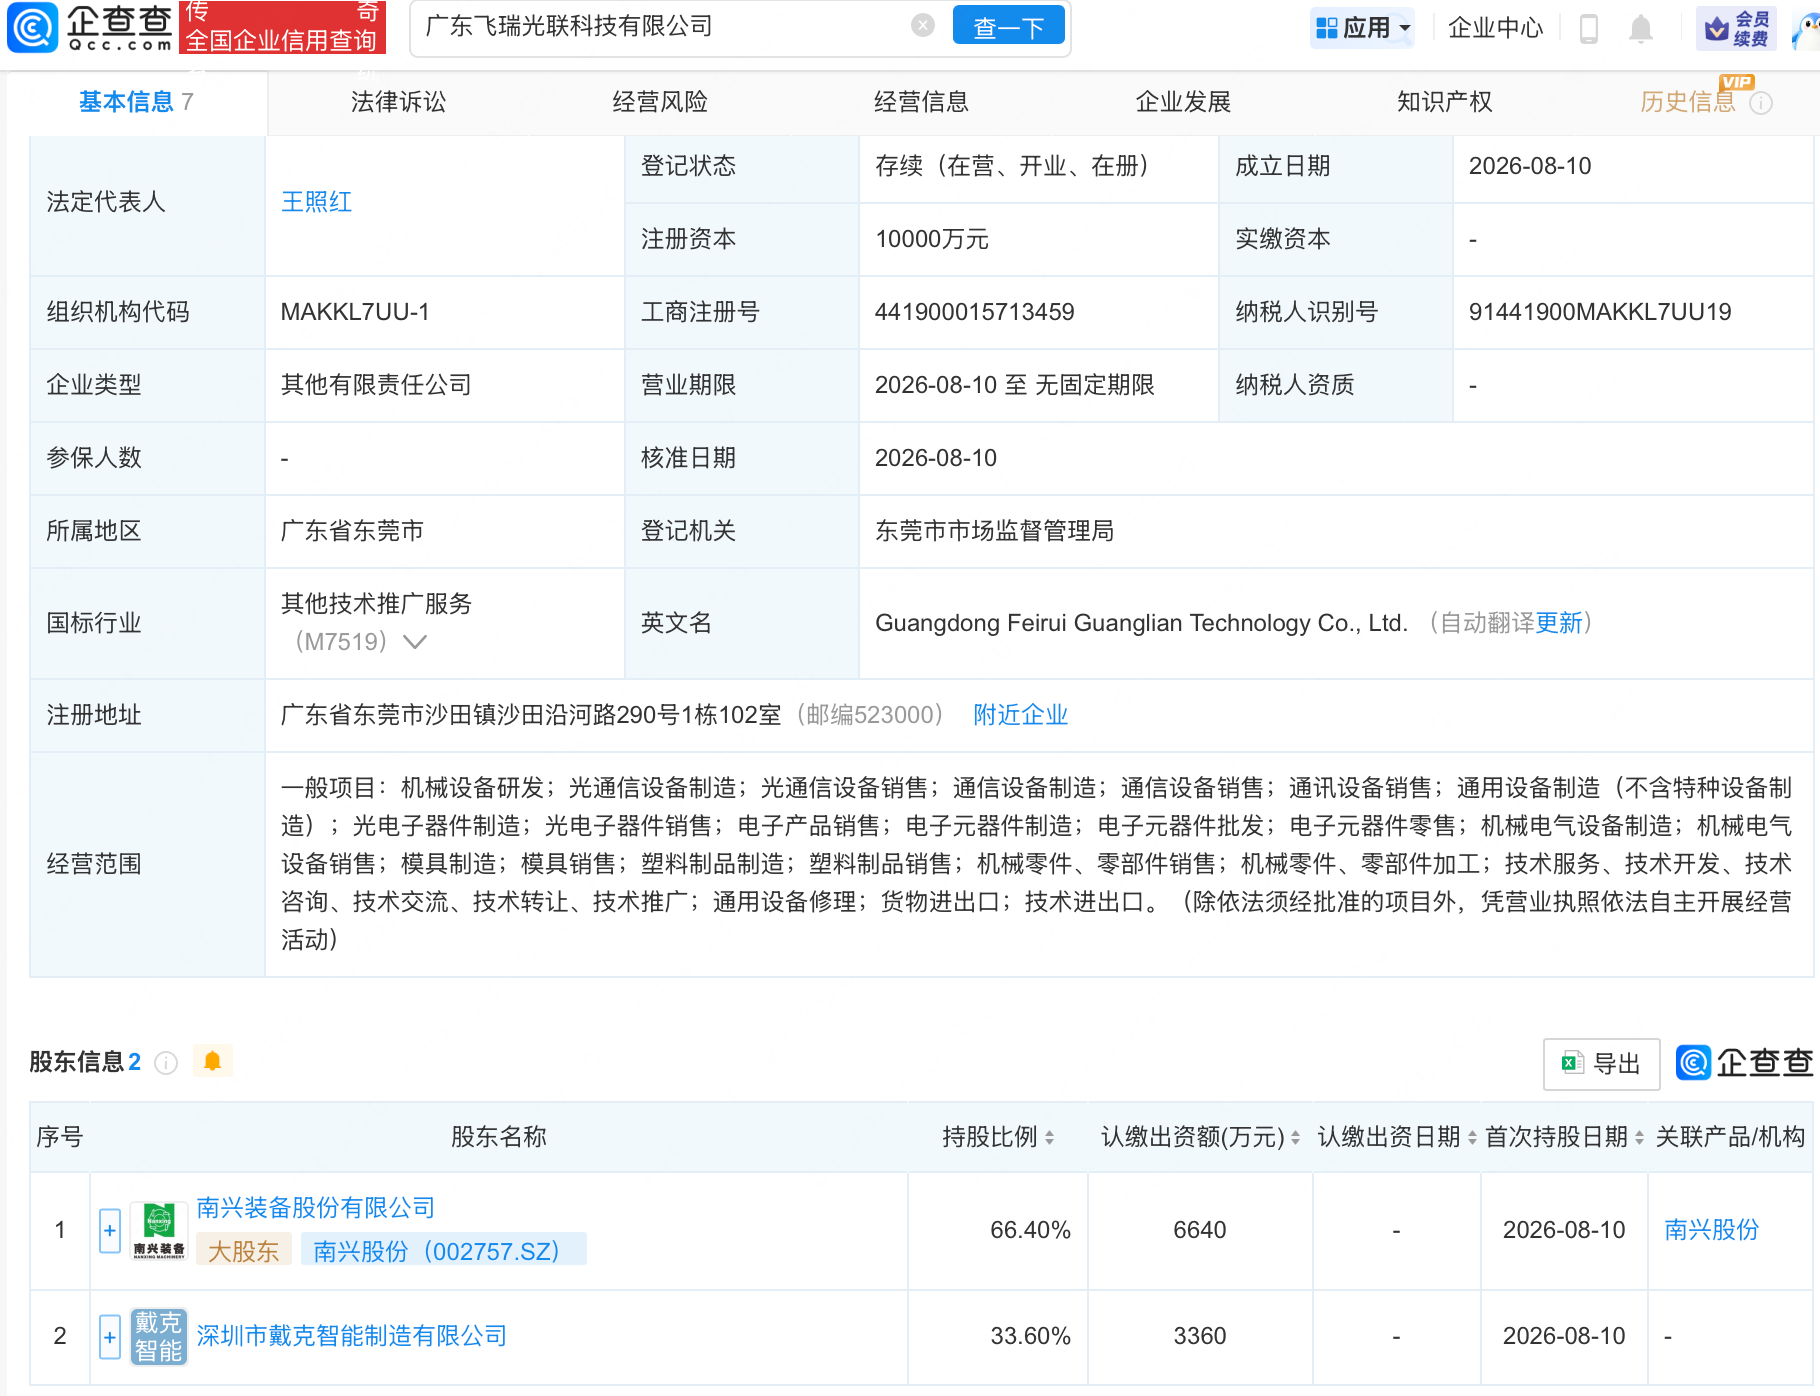Click 戴克智能 company logo thumbnail
This screenshot has height=1396, width=1820.
click(159, 1337)
